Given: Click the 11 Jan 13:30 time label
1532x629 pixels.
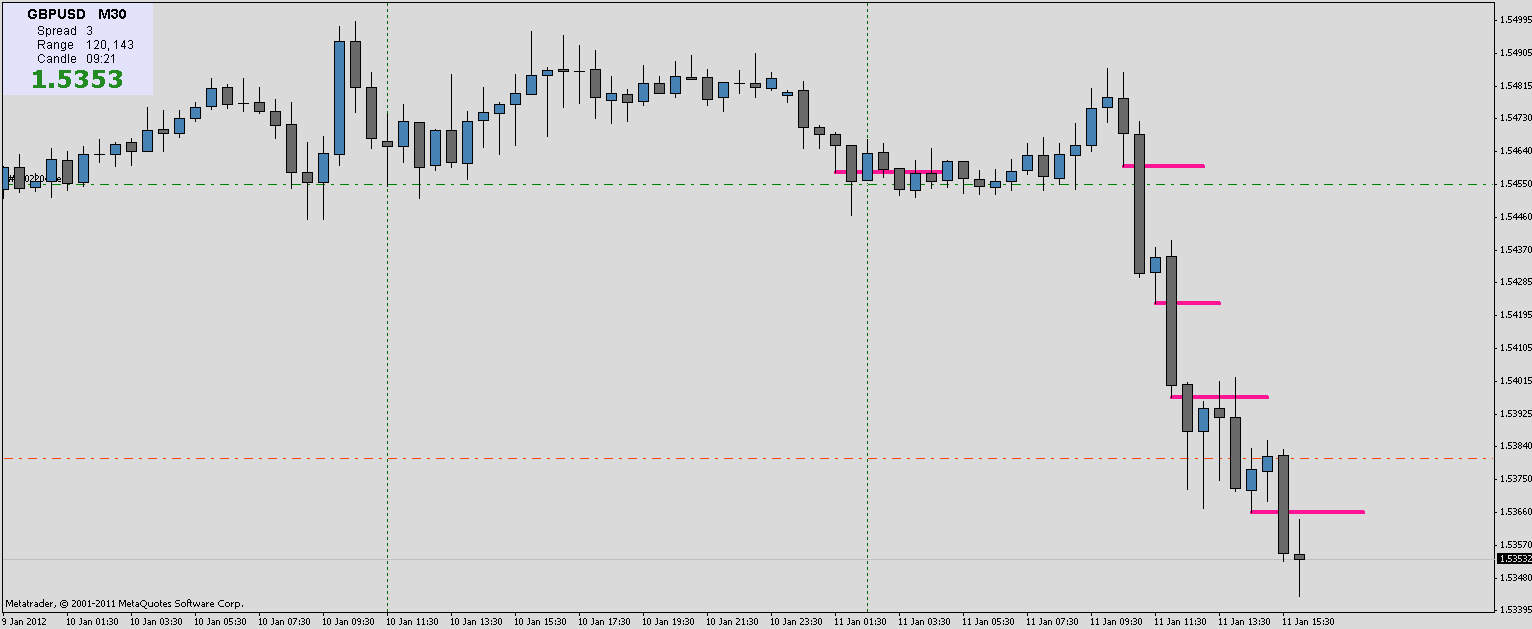Looking at the screenshot, I should pos(1244,622).
